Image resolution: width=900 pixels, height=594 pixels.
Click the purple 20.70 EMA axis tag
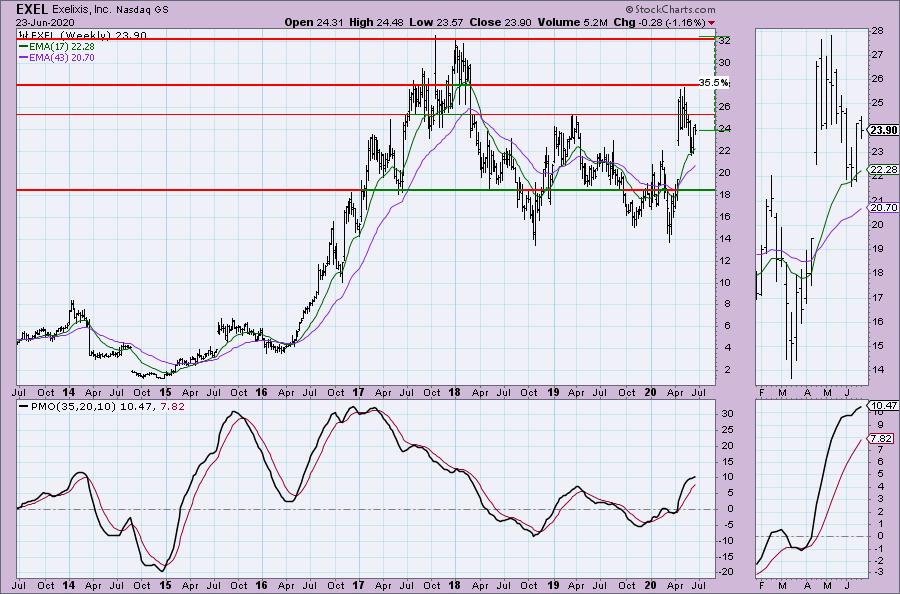(x=883, y=207)
